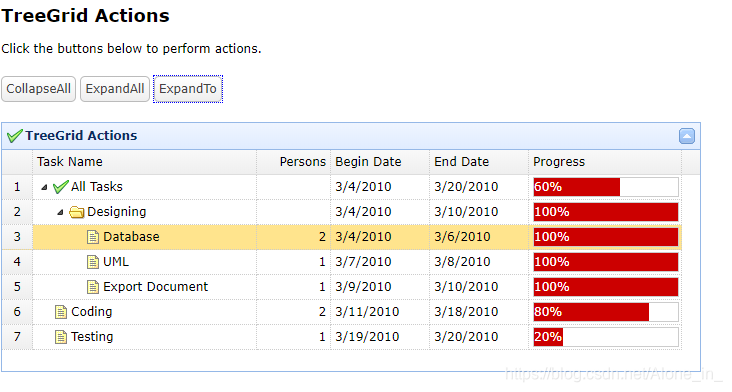Click the End Date 3/8/2010 cell
This screenshot has width=732, height=392.
click(479, 262)
